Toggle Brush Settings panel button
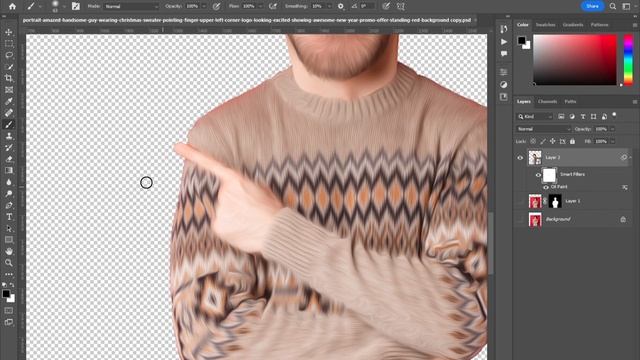 pyautogui.click(x=76, y=6)
